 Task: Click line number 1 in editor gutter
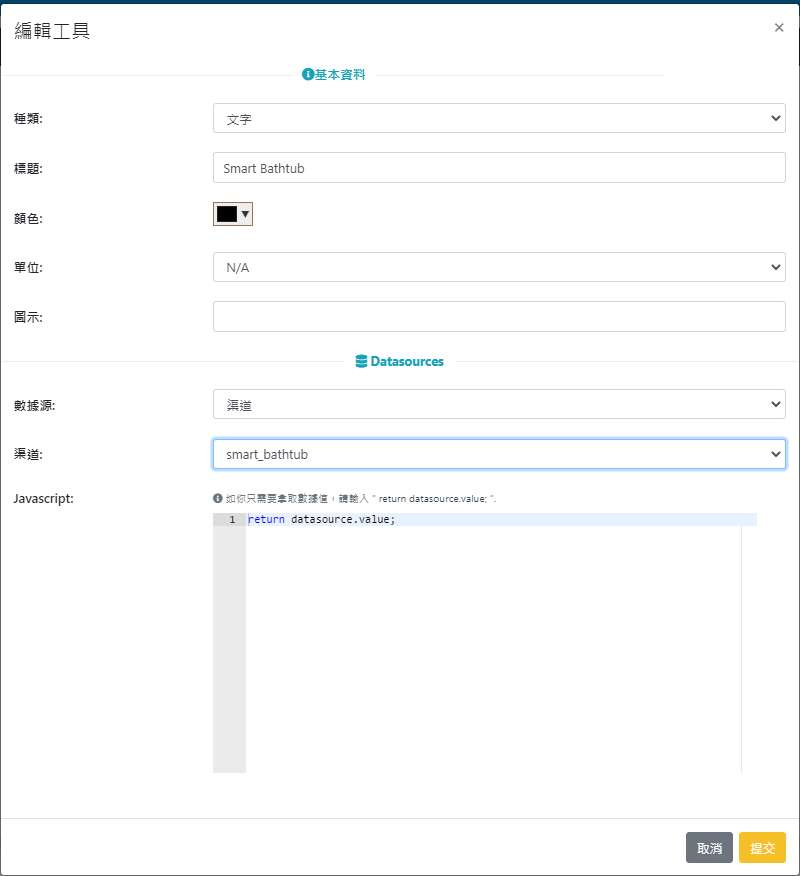pos(231,520)
